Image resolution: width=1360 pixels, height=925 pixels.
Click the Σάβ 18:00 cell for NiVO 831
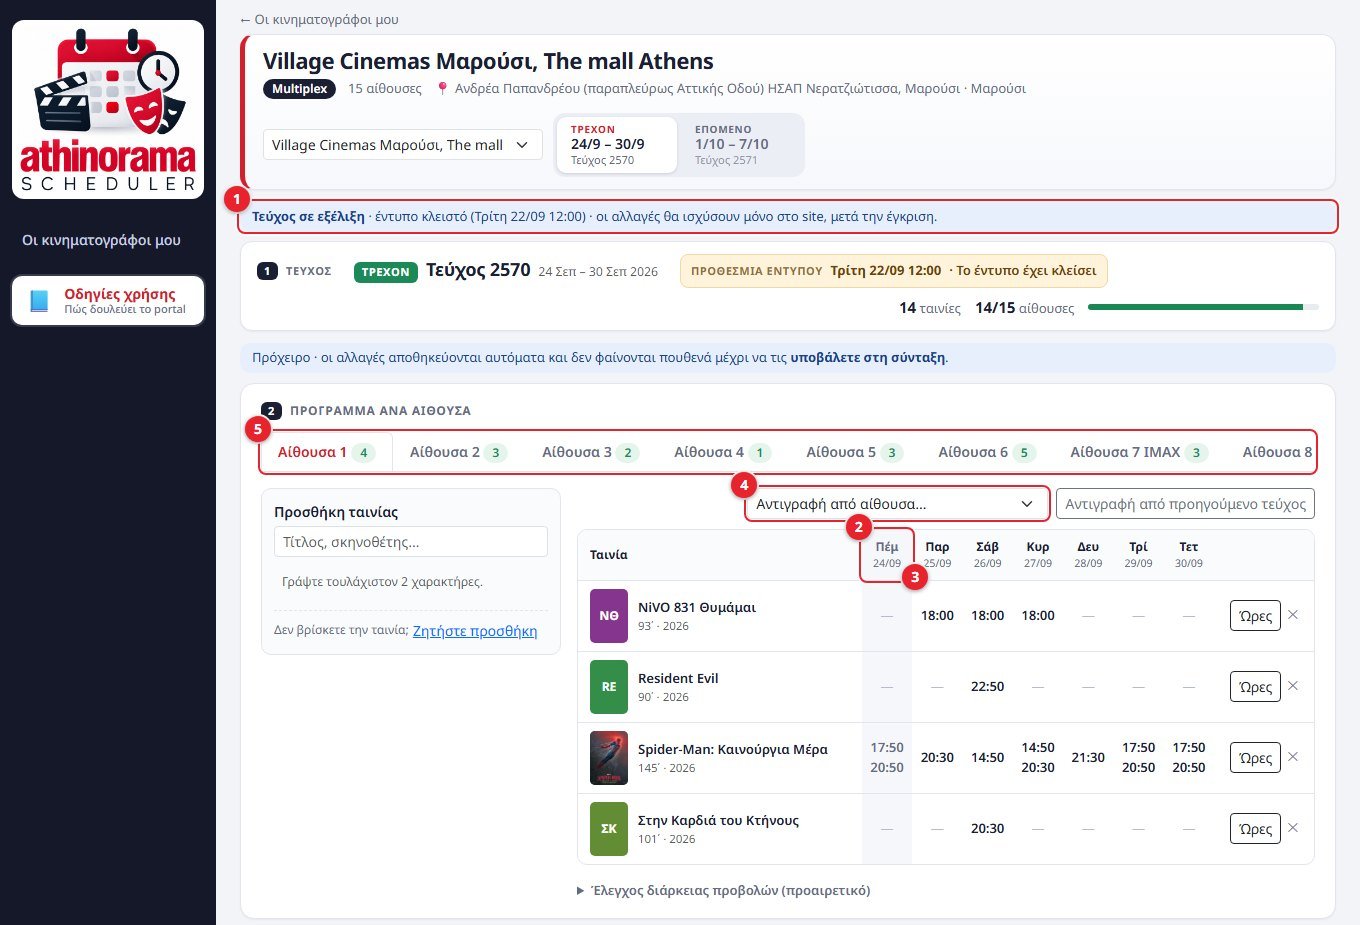point(987,616)
